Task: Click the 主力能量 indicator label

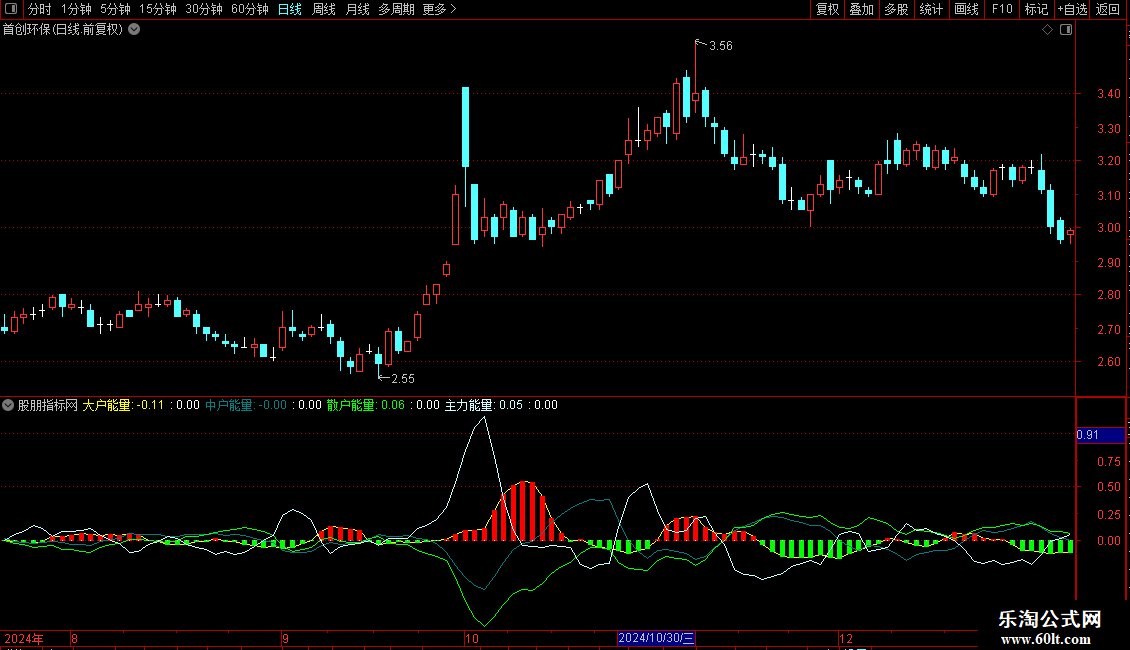Action: click(469, 405)
